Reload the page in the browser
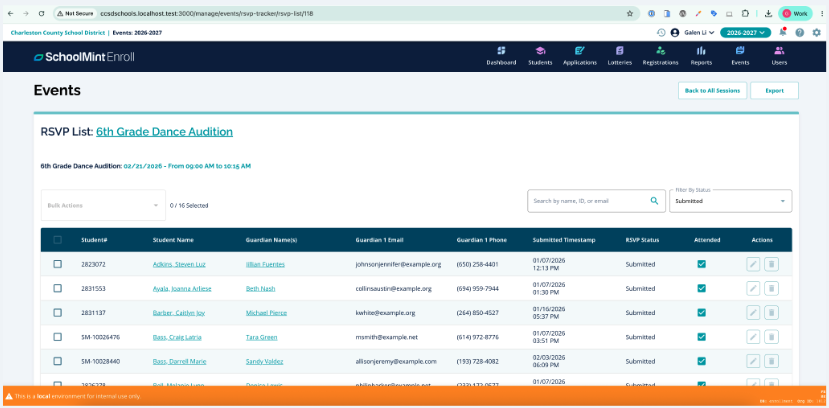Image resolution: width=829 pixels, height=408 pixels. click(x=42, y=14)
